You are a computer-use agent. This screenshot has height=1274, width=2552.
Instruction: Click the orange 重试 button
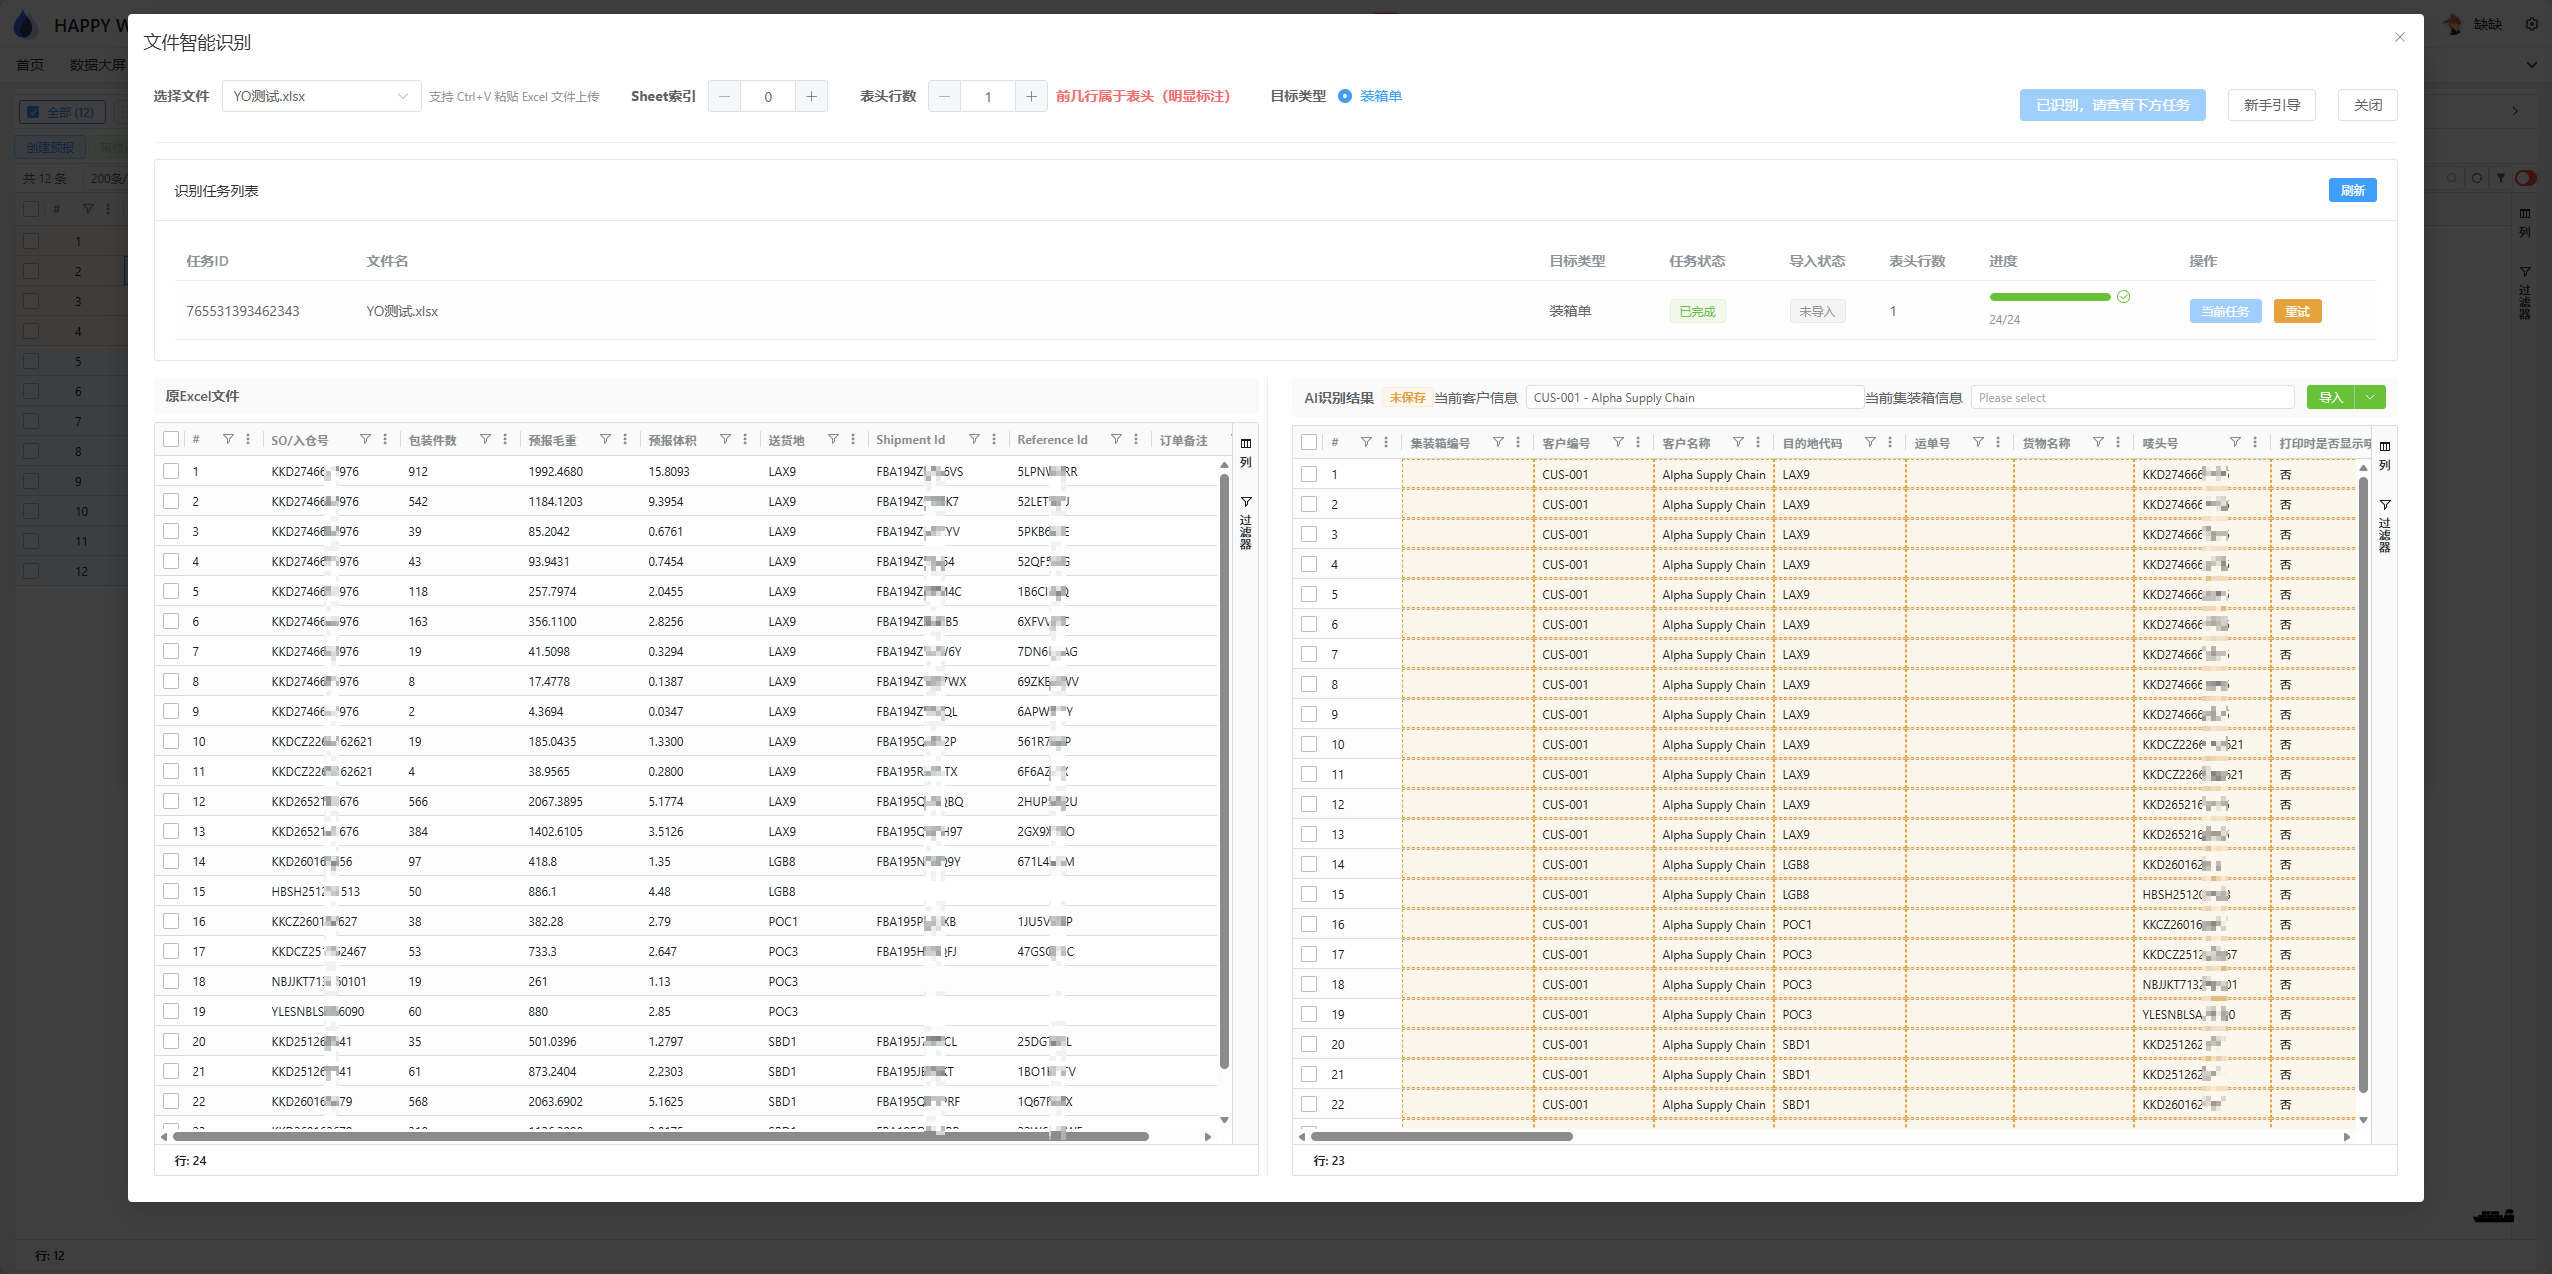(2297, 312)
